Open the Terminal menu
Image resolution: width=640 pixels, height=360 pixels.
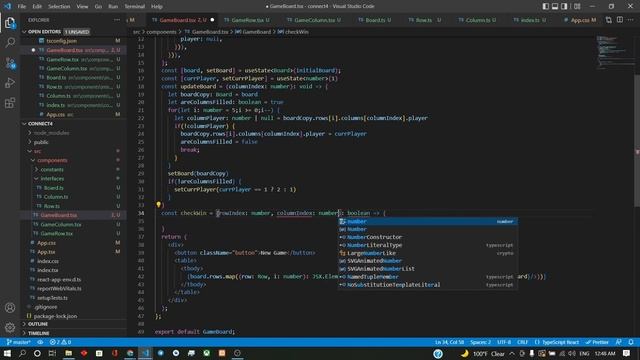[x=135, y=6]
